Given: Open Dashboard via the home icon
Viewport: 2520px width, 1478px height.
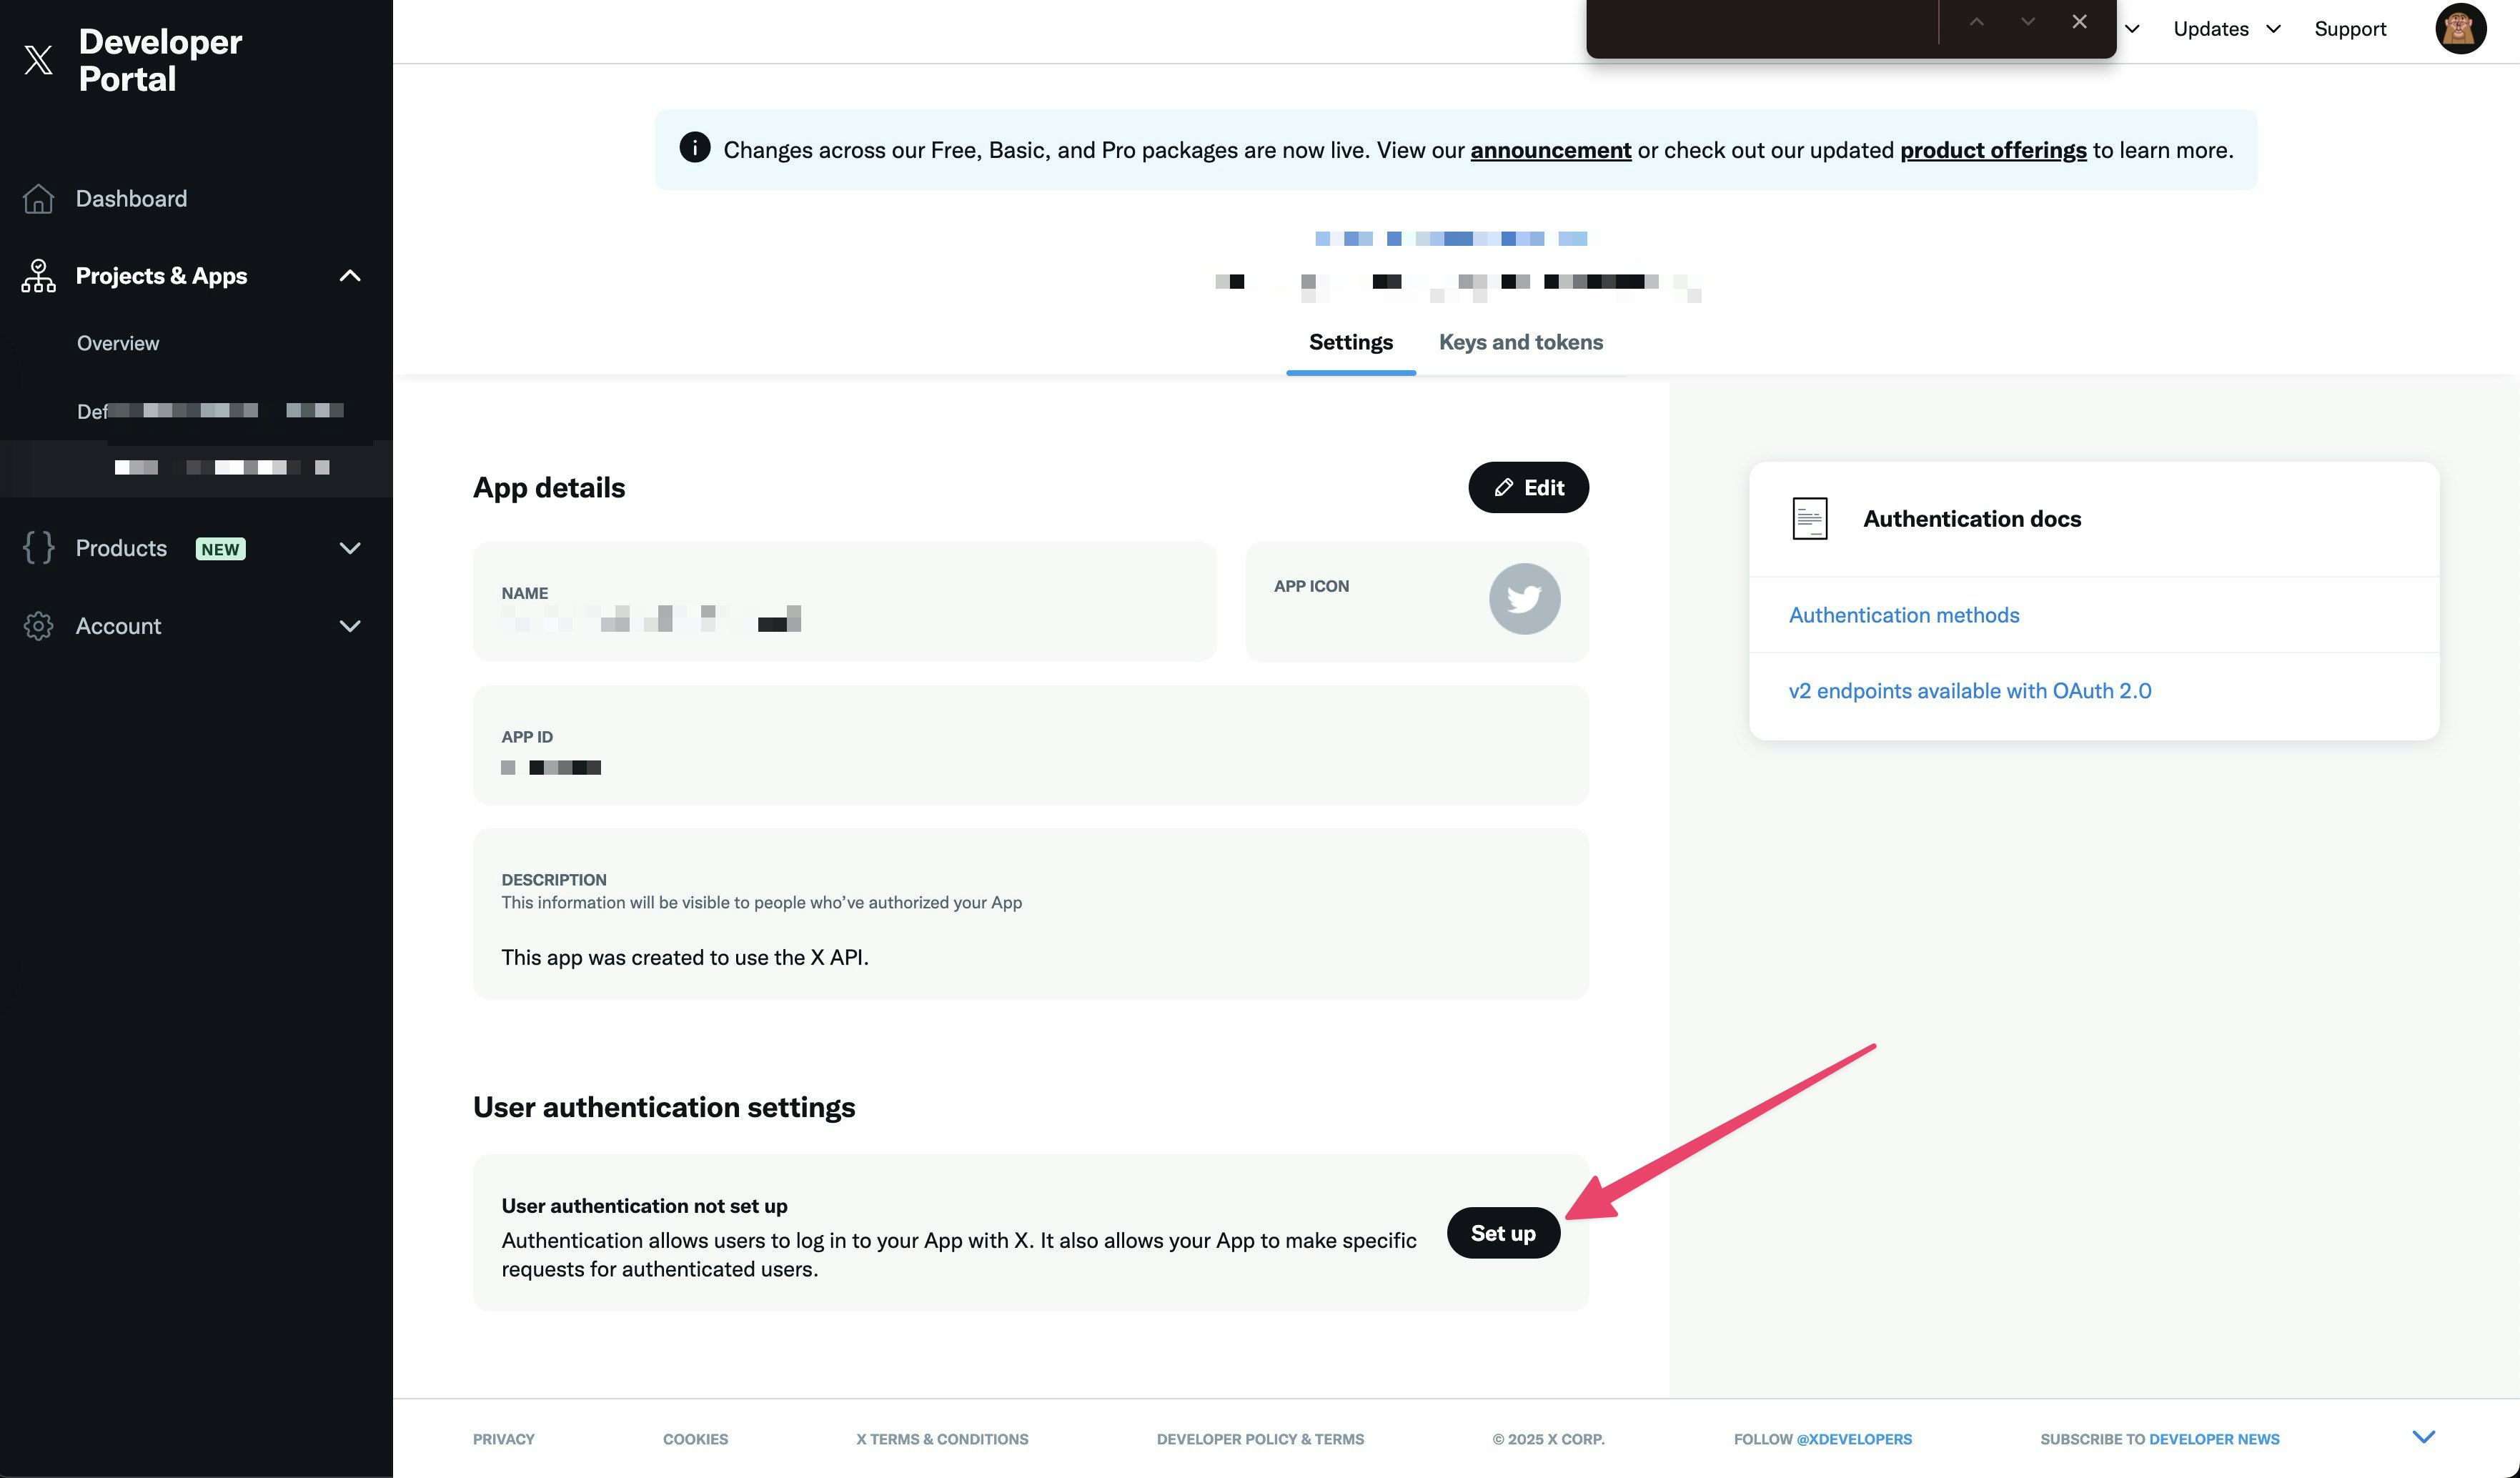Looking at the screenshot, I should tap(38, 199).
